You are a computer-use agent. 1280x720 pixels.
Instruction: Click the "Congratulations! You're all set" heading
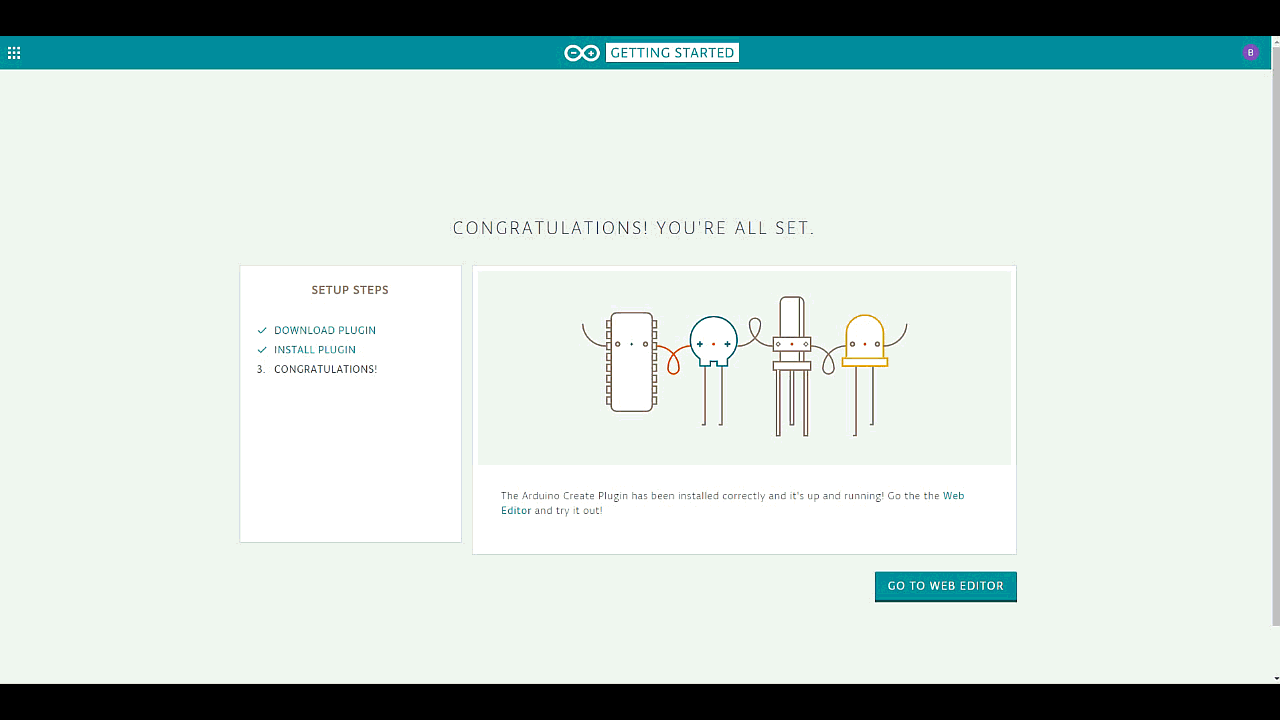(634, 228)
